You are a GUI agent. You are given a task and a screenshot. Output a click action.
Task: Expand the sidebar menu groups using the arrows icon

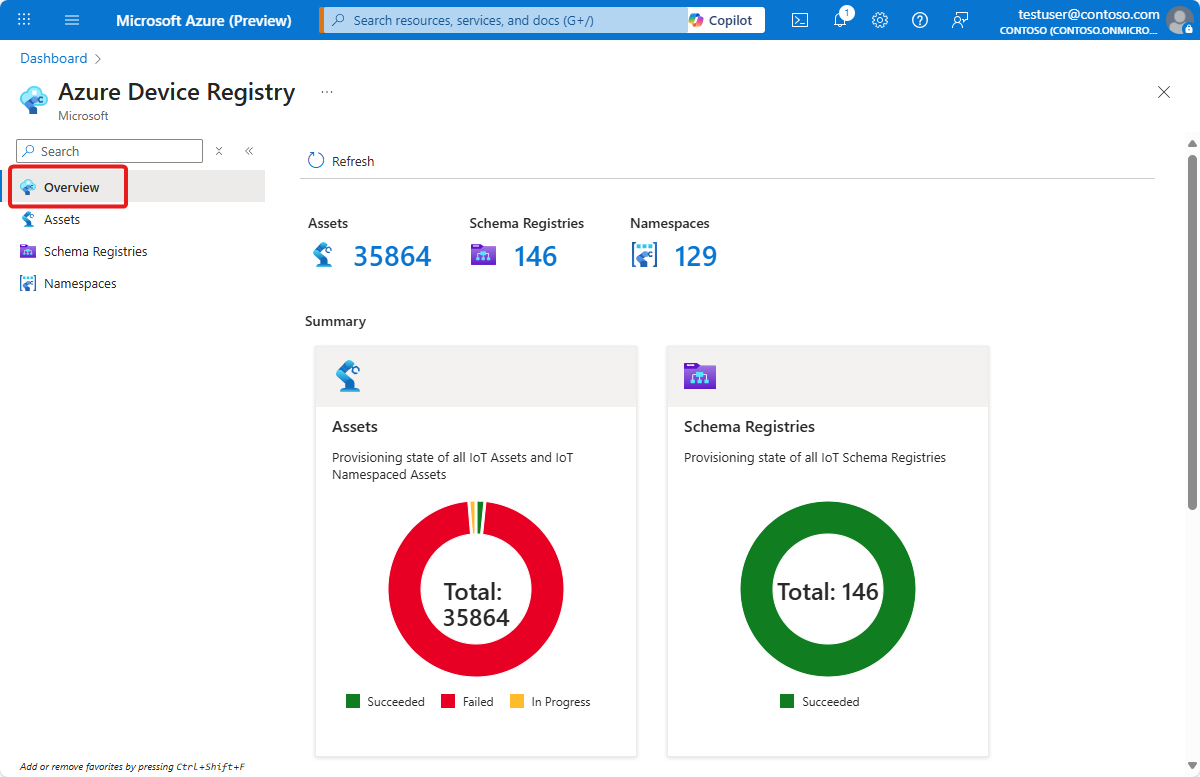pos(219,151)
